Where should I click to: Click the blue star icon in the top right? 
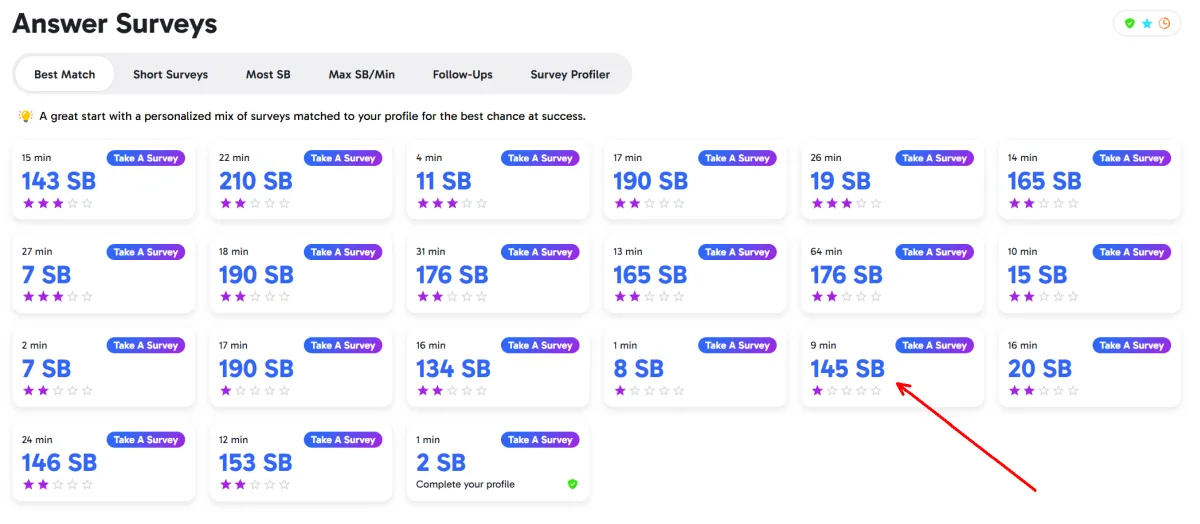click(x=1147, y=23)
